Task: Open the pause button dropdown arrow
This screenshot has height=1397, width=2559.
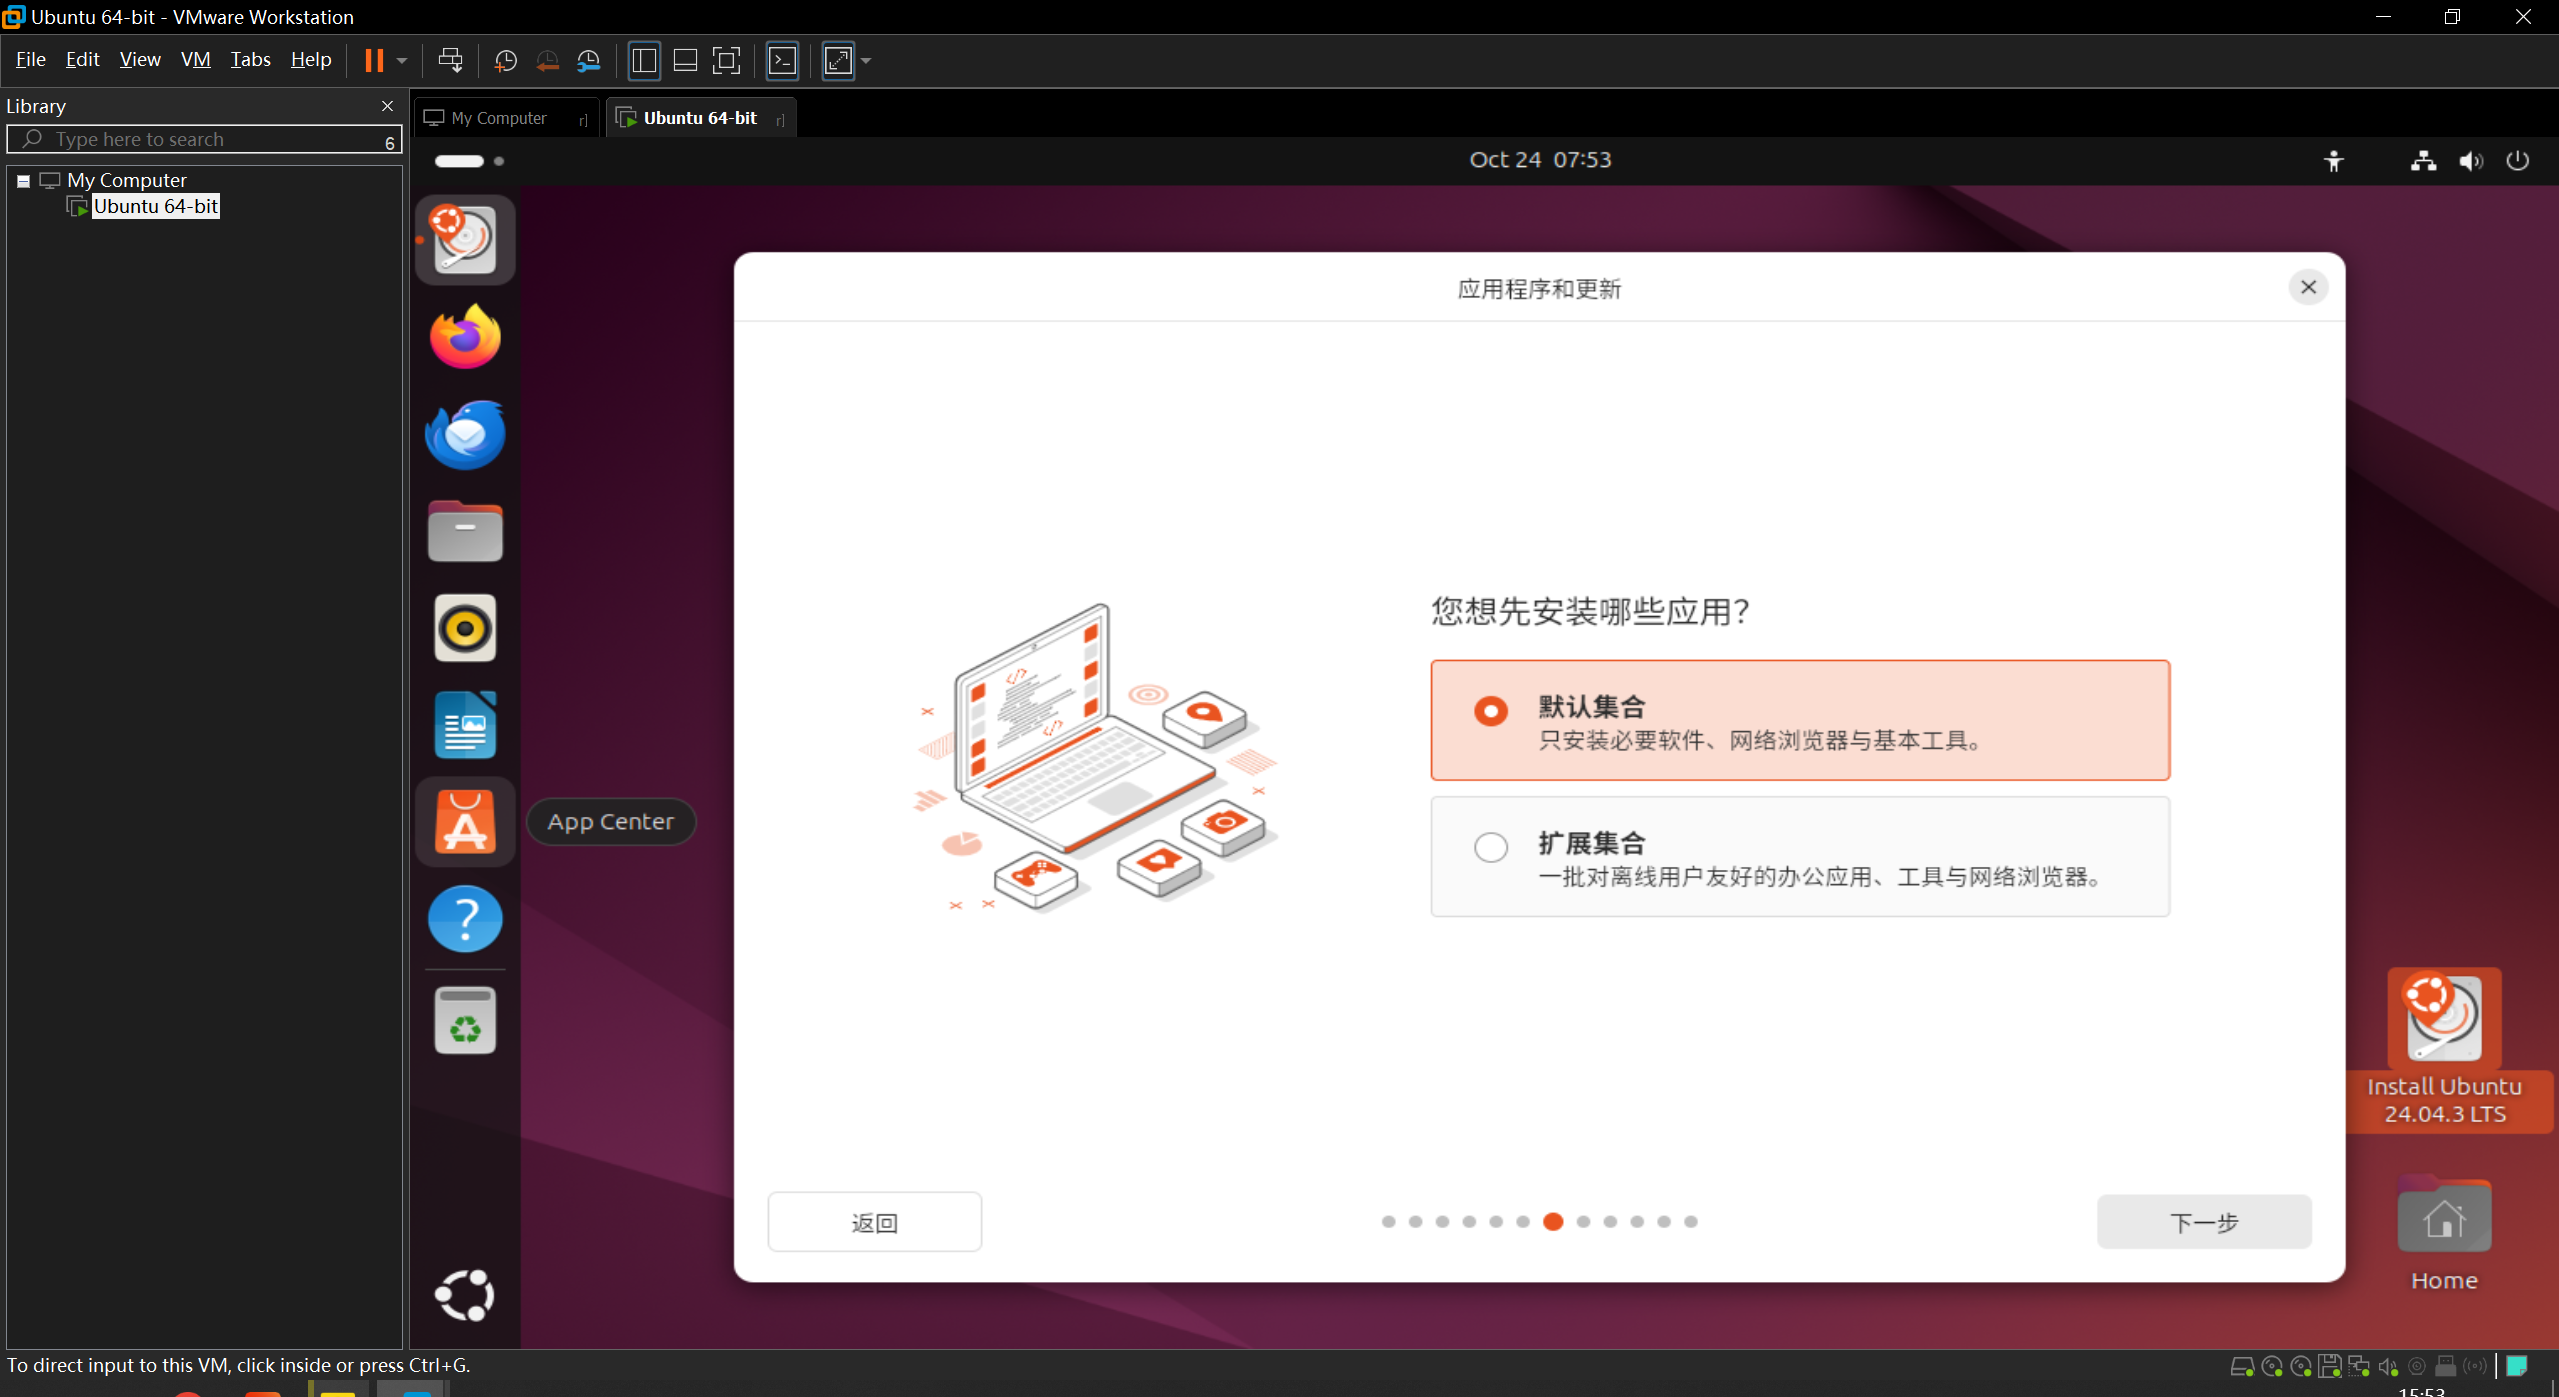Action: tap(402, 61)
